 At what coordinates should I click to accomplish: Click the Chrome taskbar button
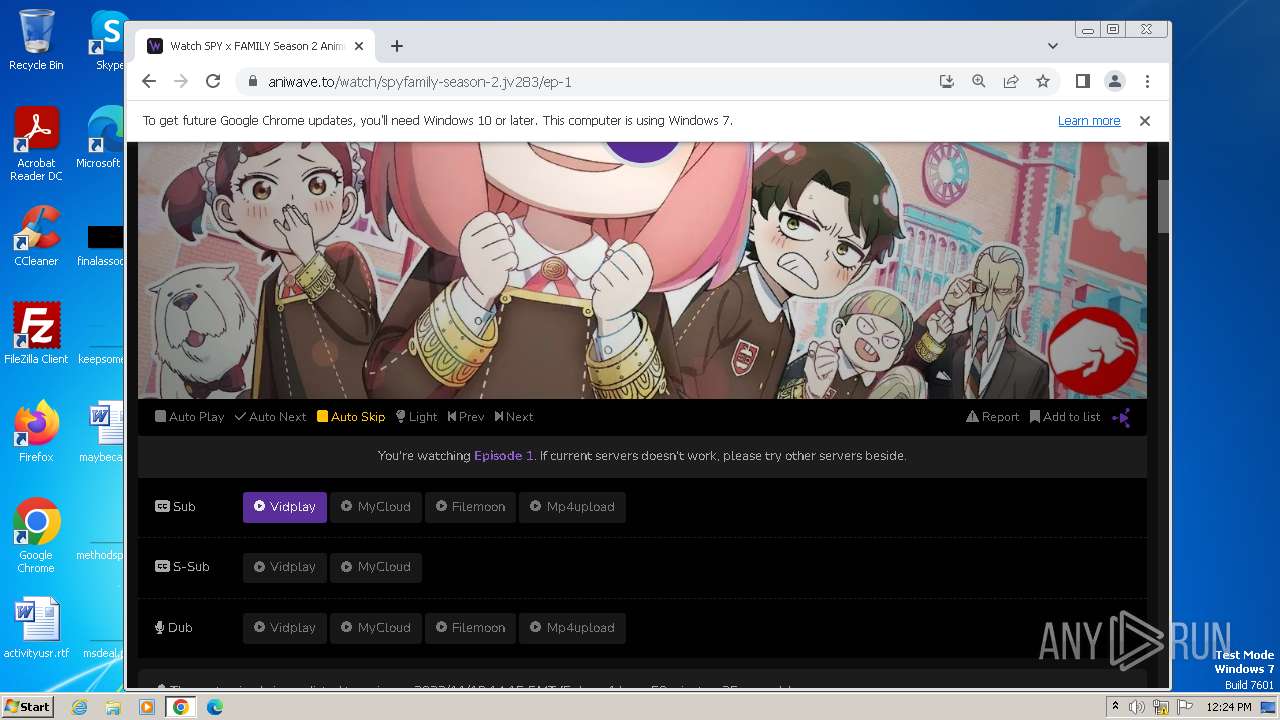[180, 707]
